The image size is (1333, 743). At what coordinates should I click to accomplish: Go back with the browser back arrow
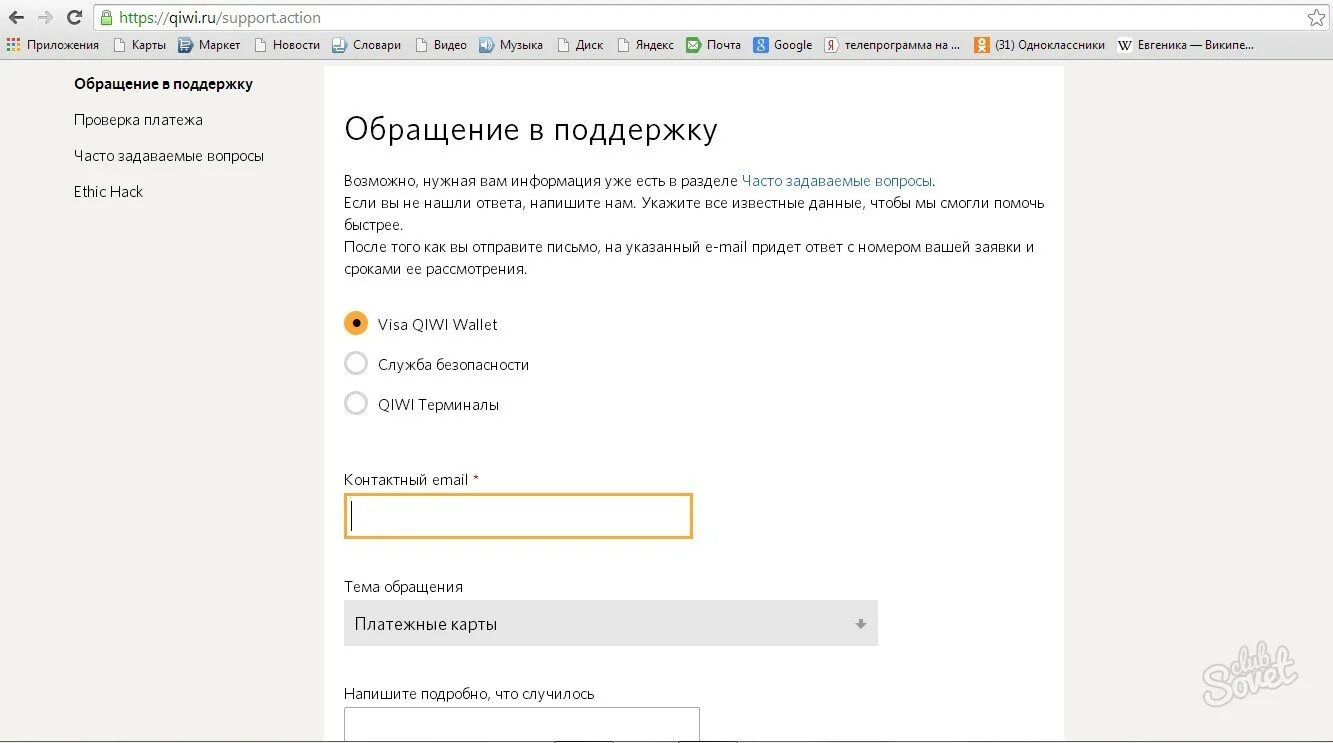coord(16,17)
